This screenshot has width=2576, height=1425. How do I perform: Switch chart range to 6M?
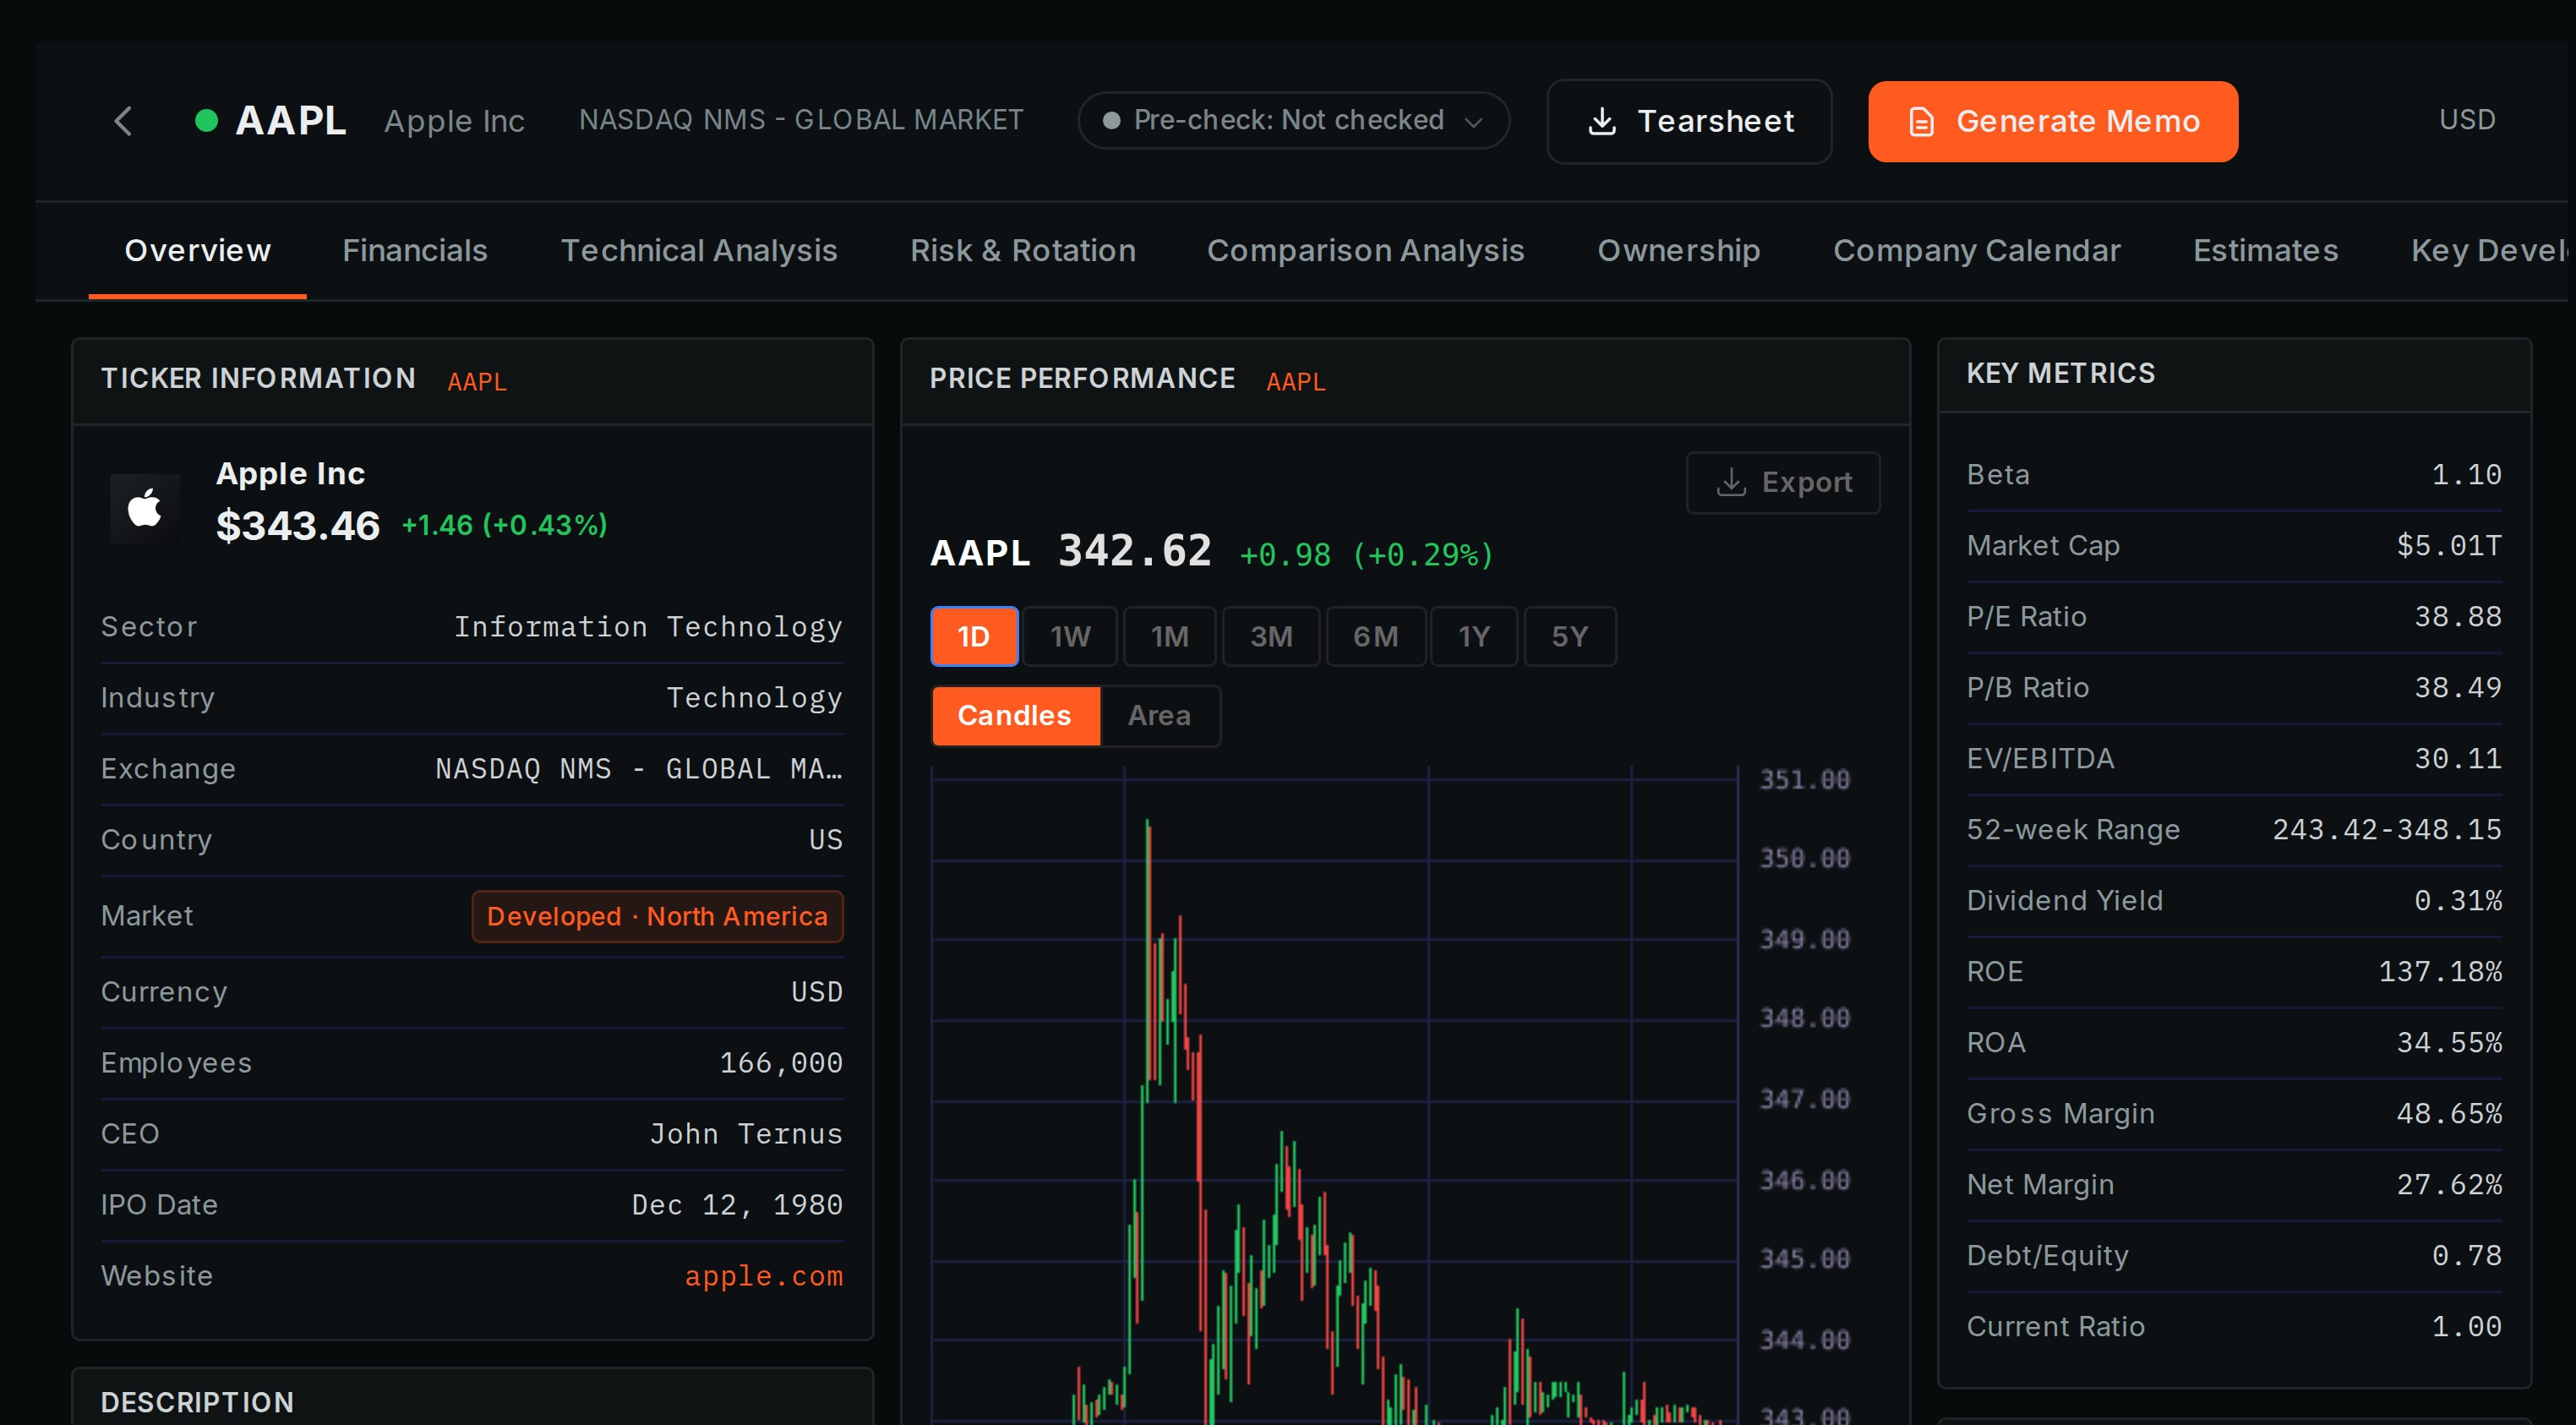[x=1375, y=636]
